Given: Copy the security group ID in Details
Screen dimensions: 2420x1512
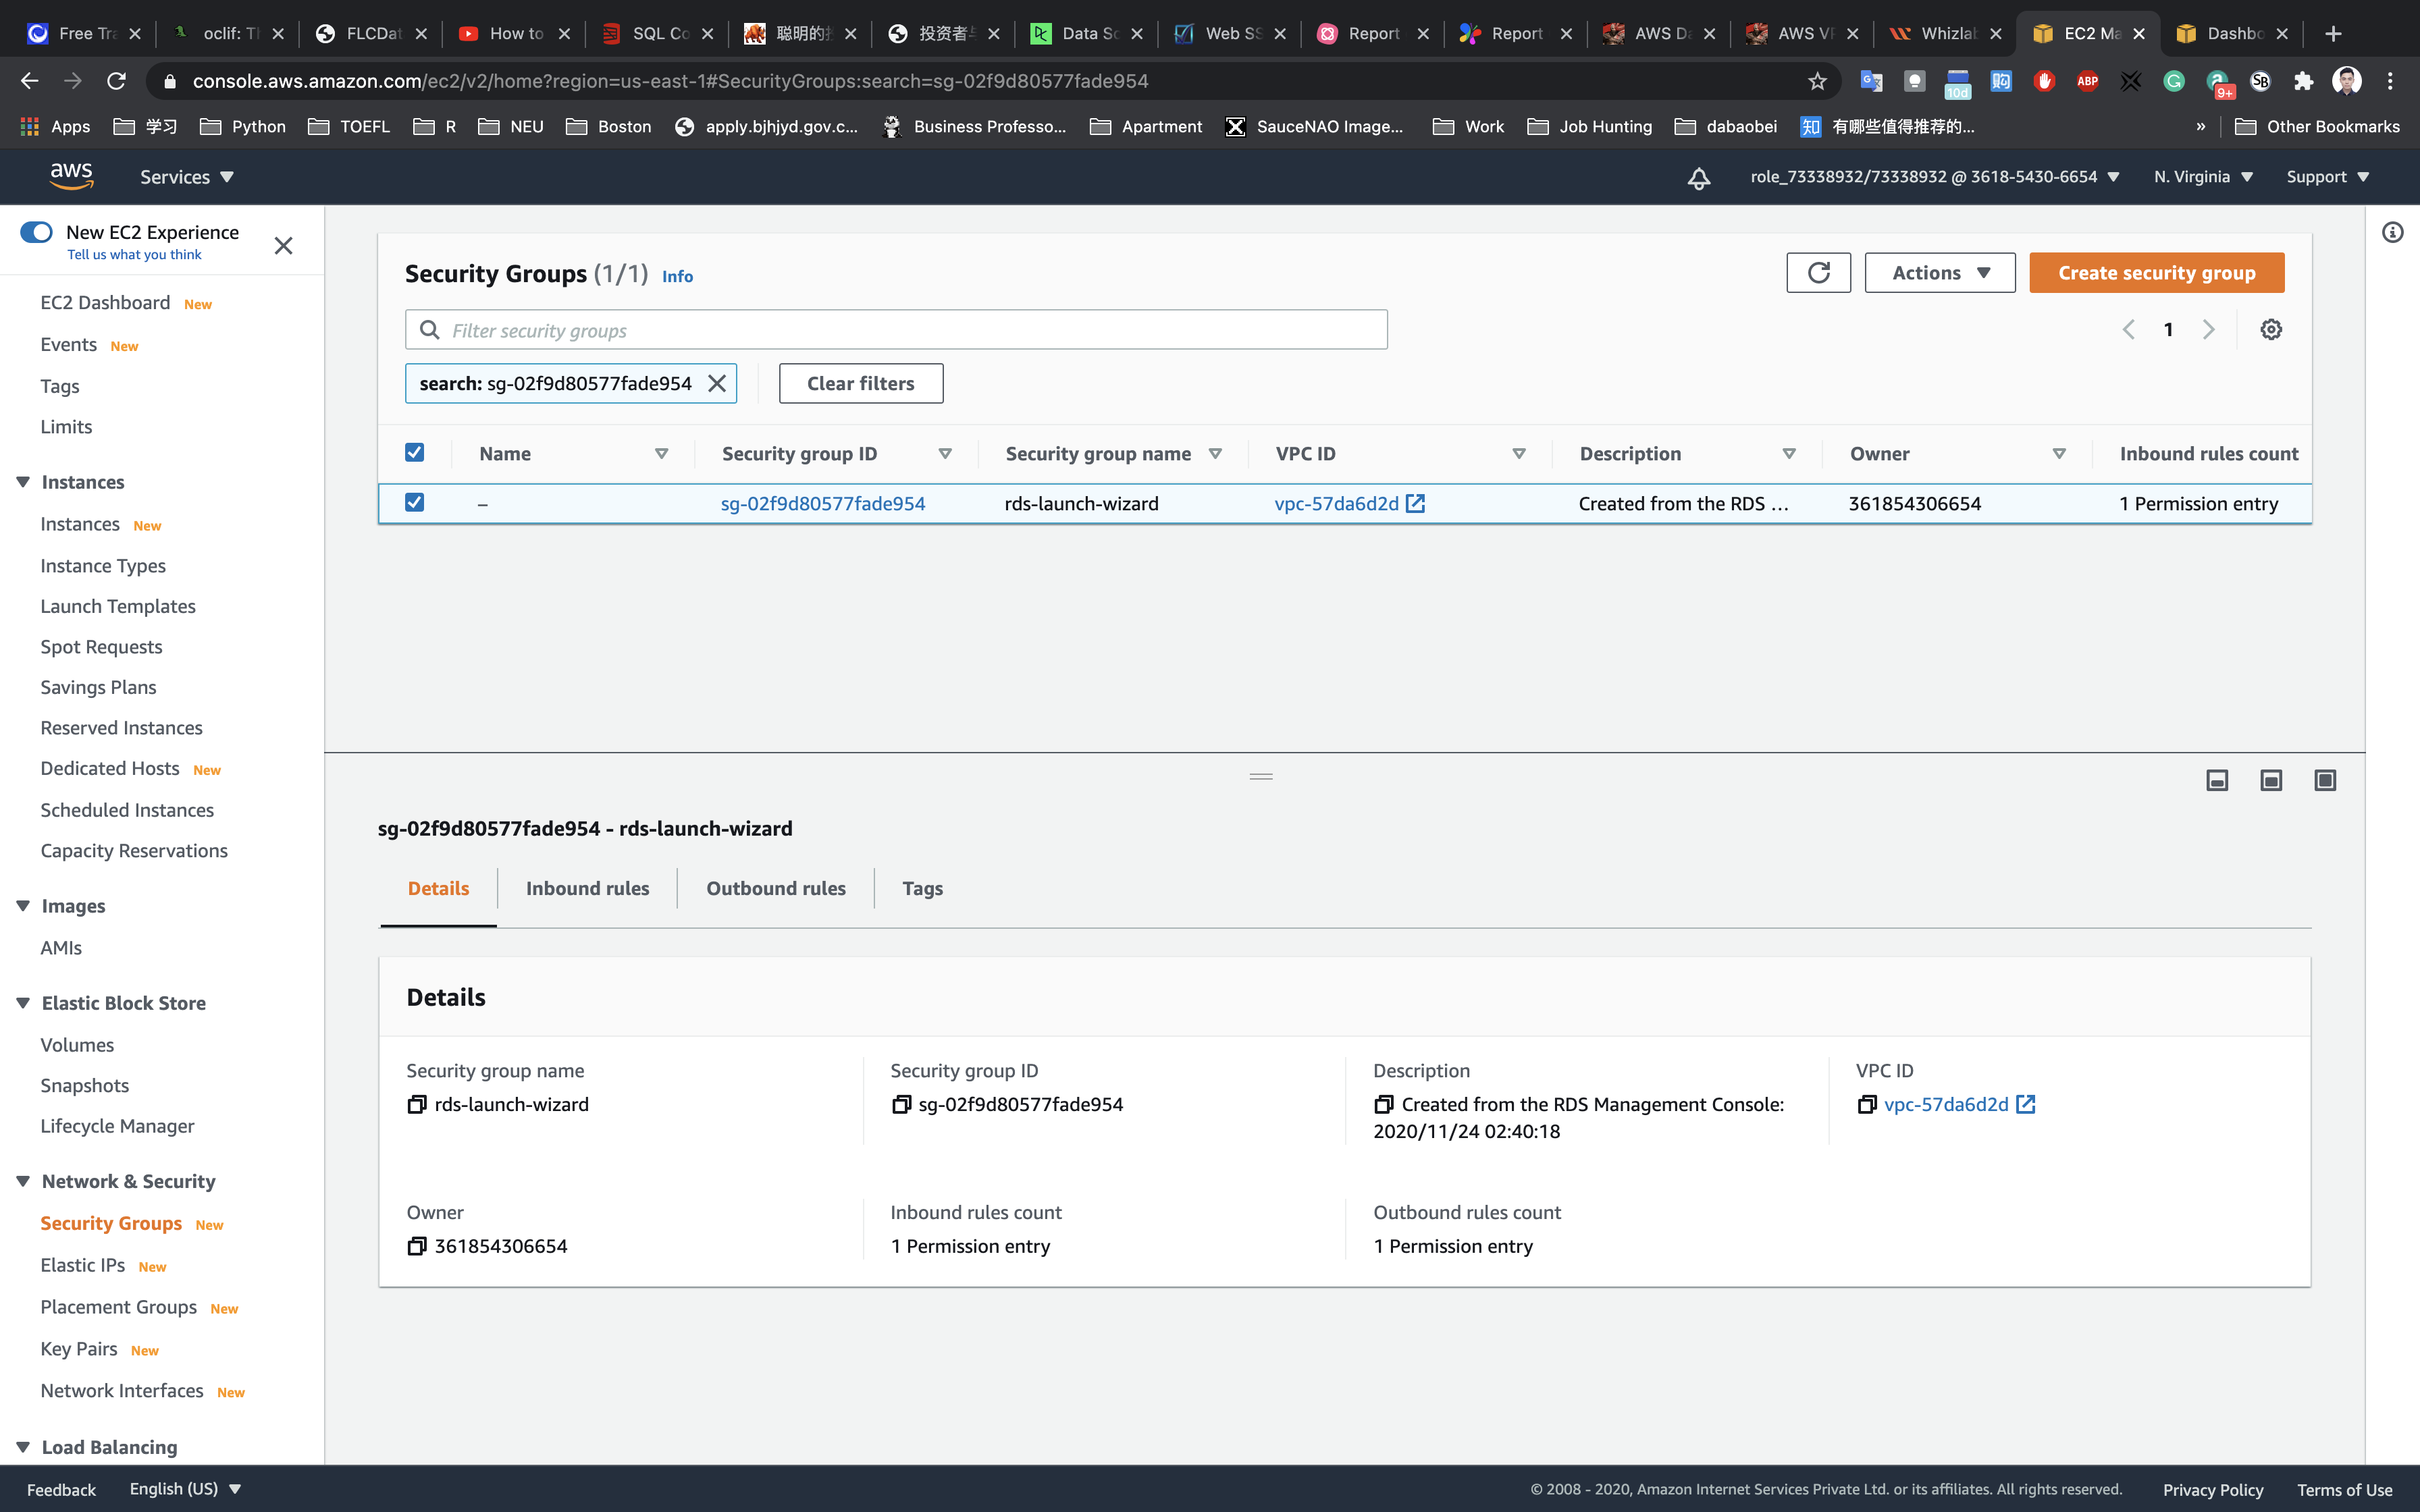Looking at the screenshot, I should 901,1104.
